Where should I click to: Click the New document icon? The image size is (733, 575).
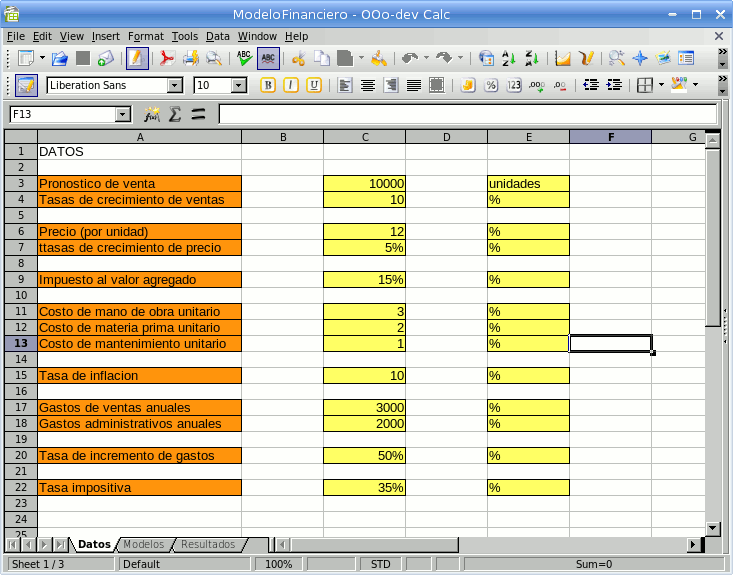coord(25,58)
